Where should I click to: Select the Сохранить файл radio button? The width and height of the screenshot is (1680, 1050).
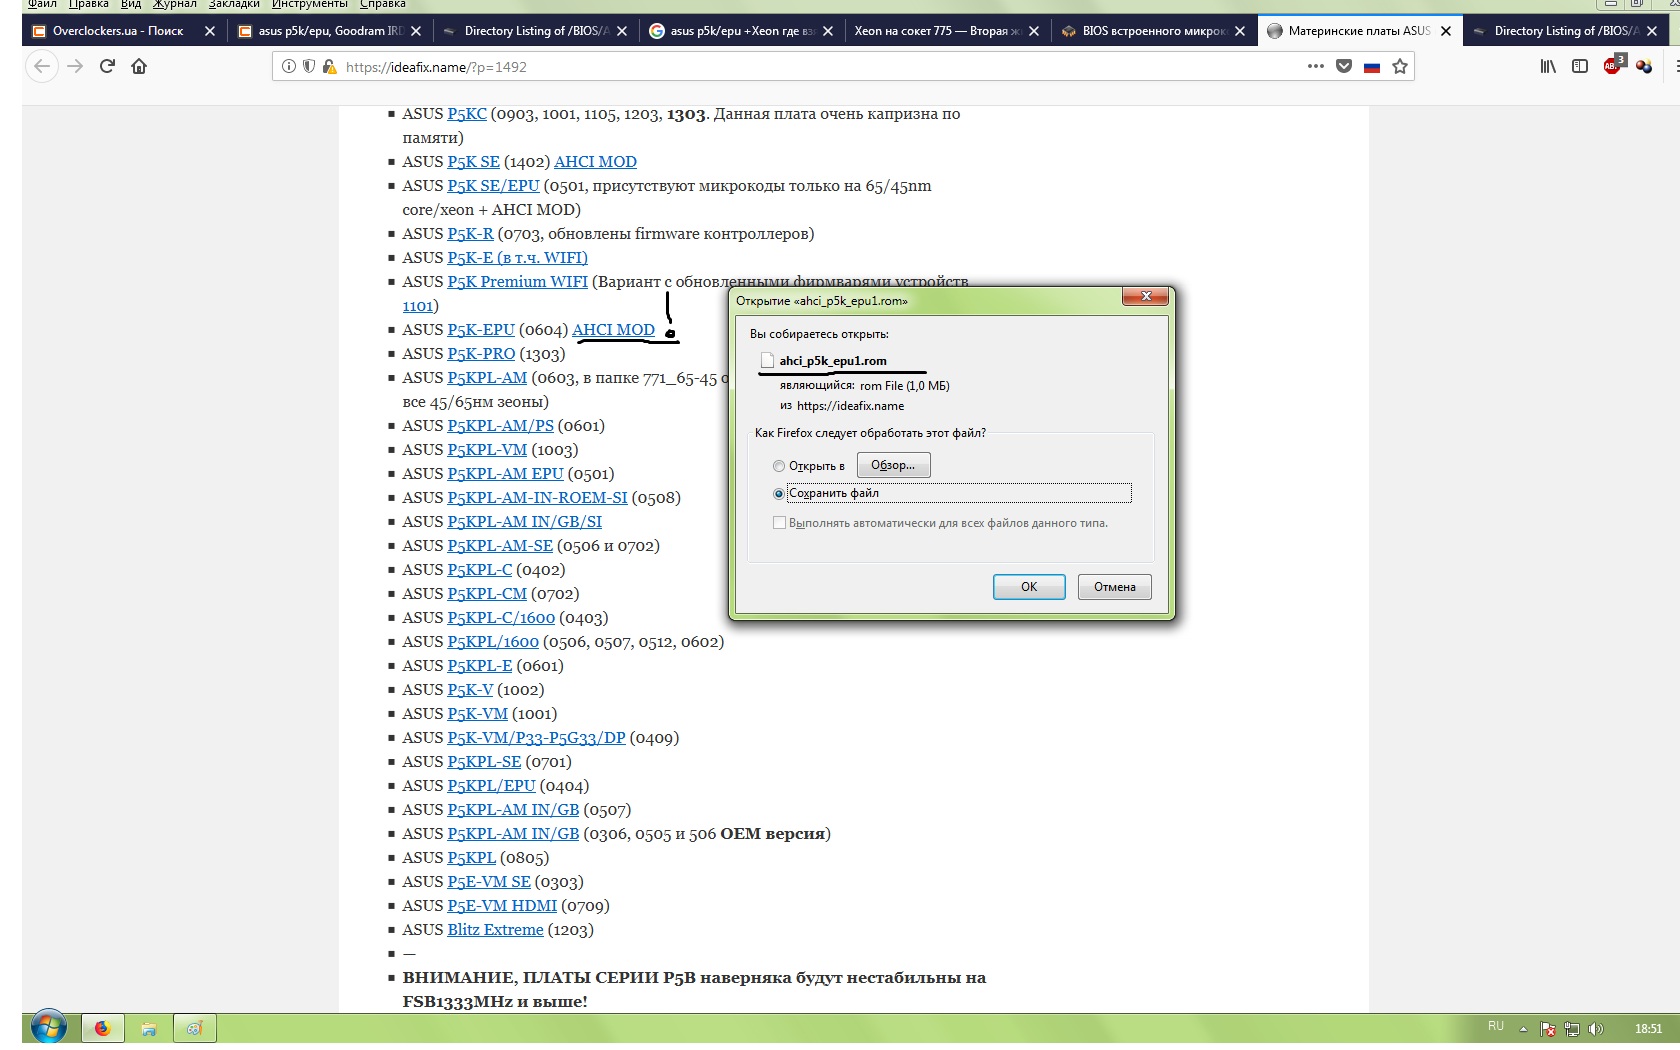click(x=779, y=494)
